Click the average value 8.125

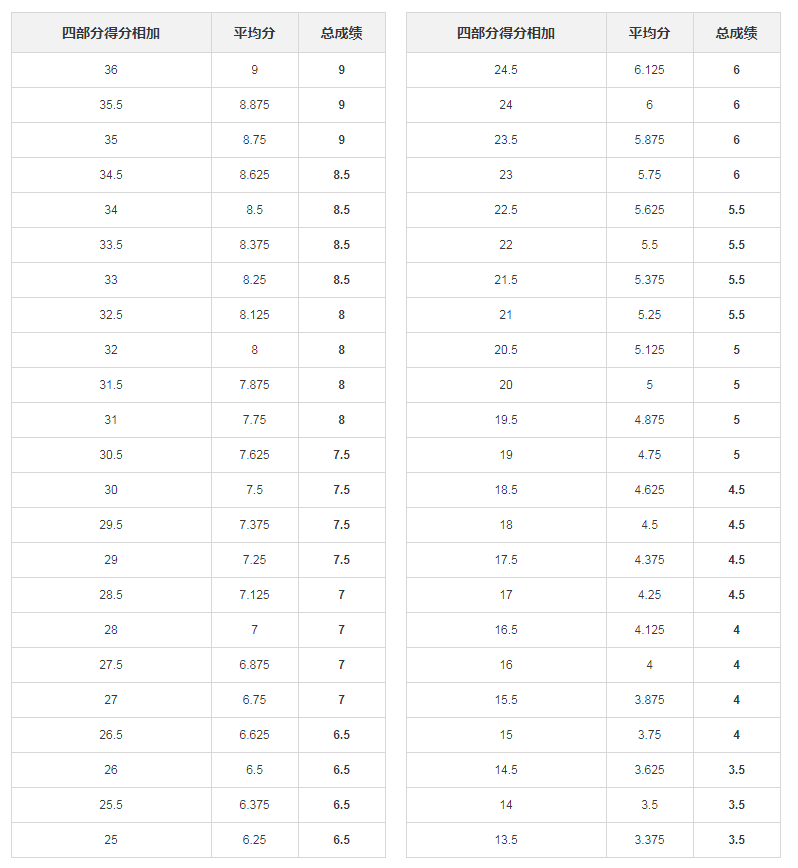click(x=254, y=315)
